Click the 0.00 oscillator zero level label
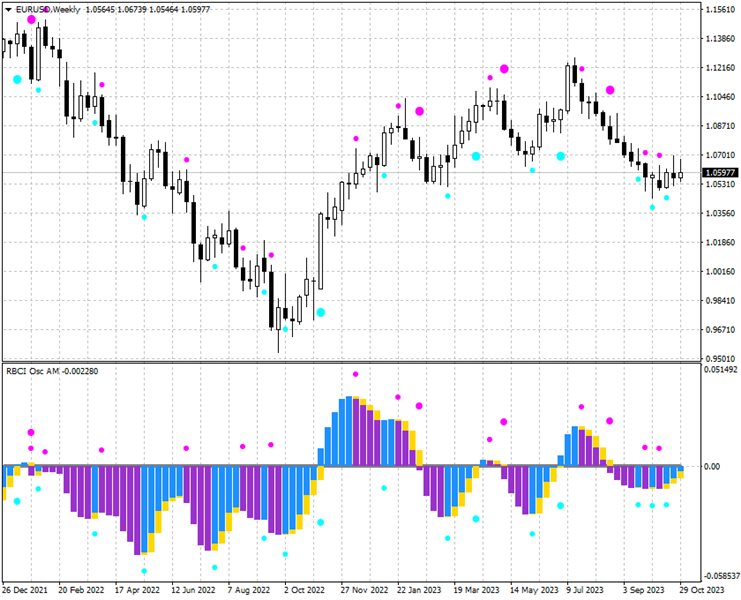Screen dimensions: 741x600 tap(712, 466)
